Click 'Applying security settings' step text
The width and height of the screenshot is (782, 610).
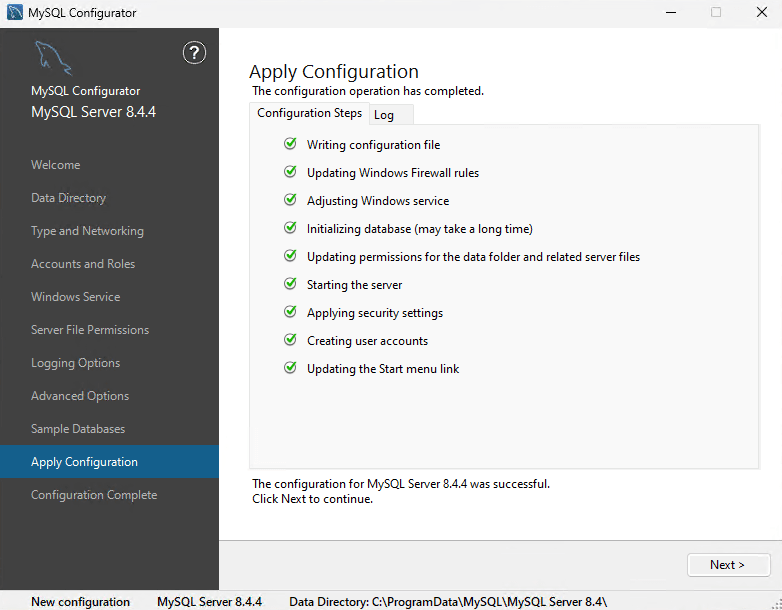click(x=375, y=313)
